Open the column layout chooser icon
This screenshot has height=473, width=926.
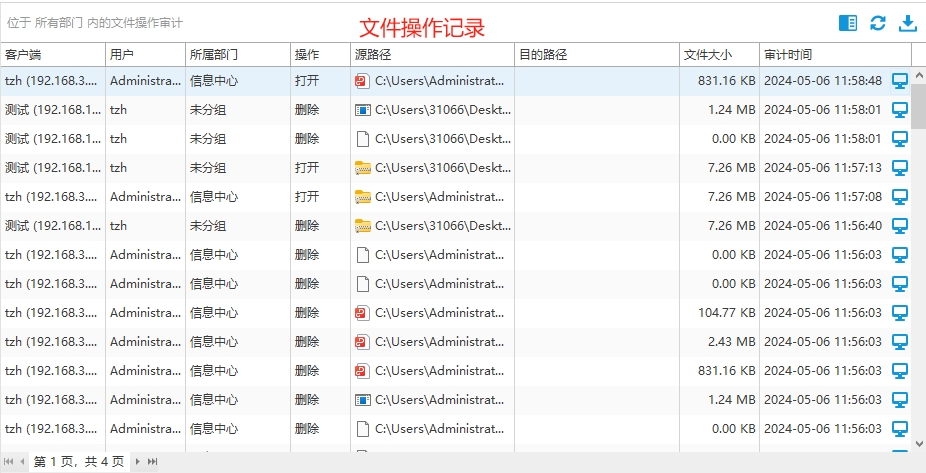point(848,23)
